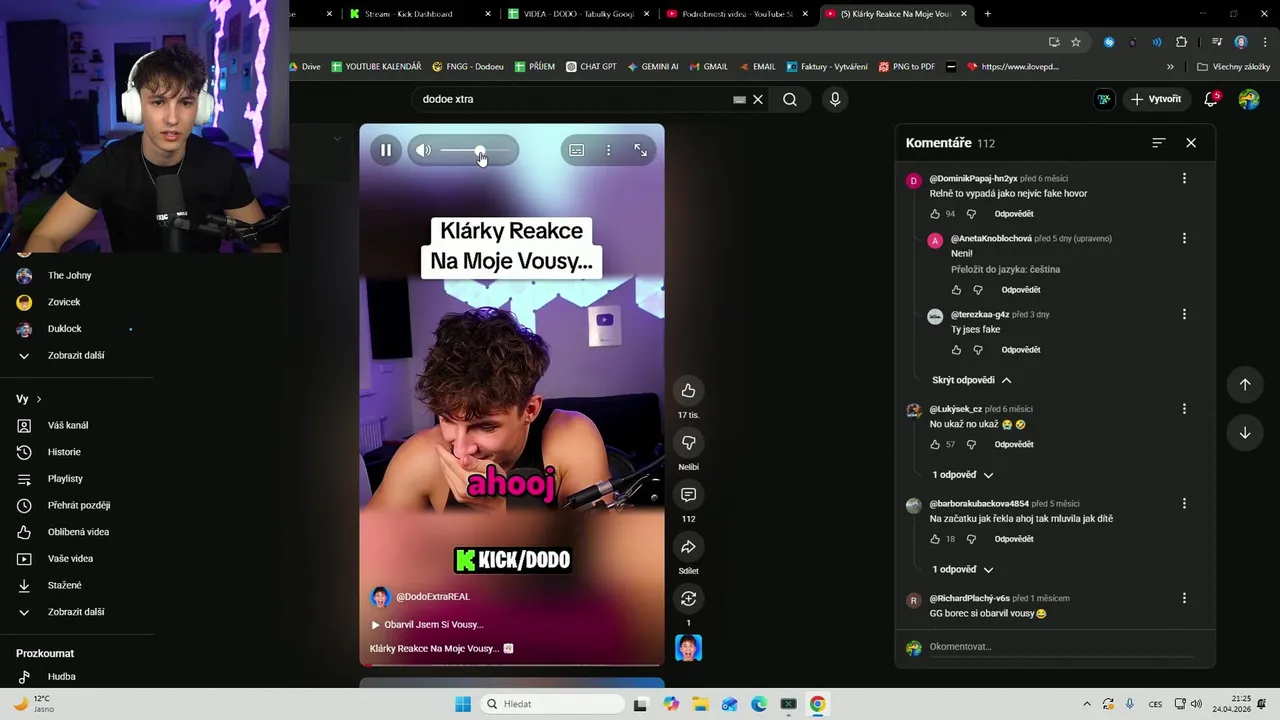Open the three-dot menu on the video player
Viewport: 1280px width, 720px height.
click(x=608, y=150)
